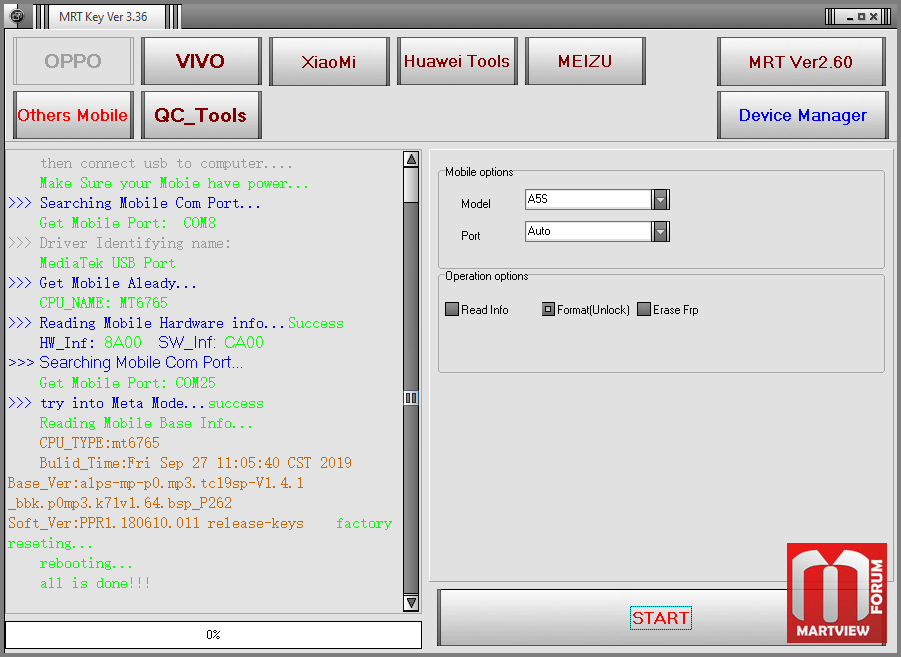The image size is (901, 657).
Task: Open Huawei Tools section
Action: pos(457,61)
